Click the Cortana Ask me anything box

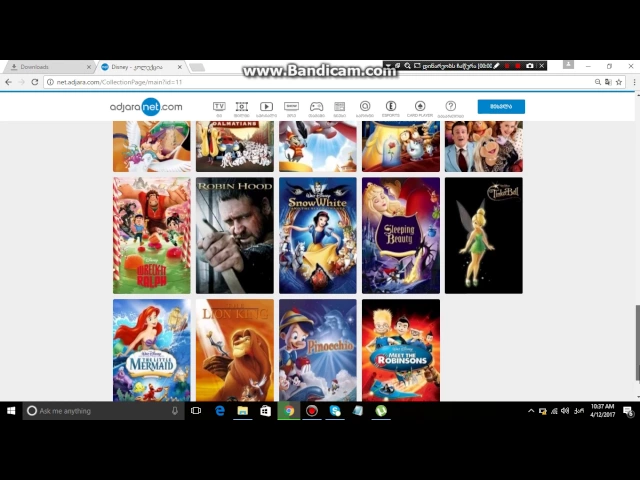coord(103,411)
